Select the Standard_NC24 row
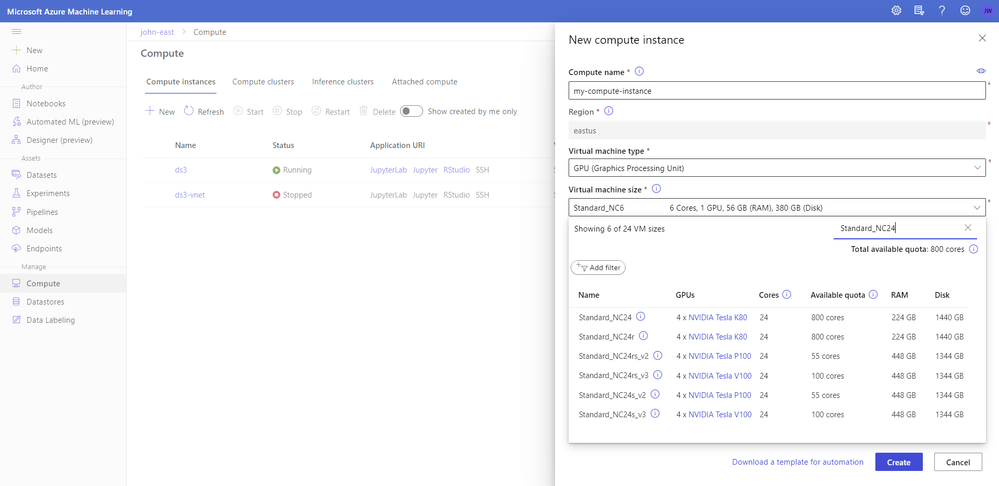This screenshot has height=486, width=999. click(x=770, y=317)
